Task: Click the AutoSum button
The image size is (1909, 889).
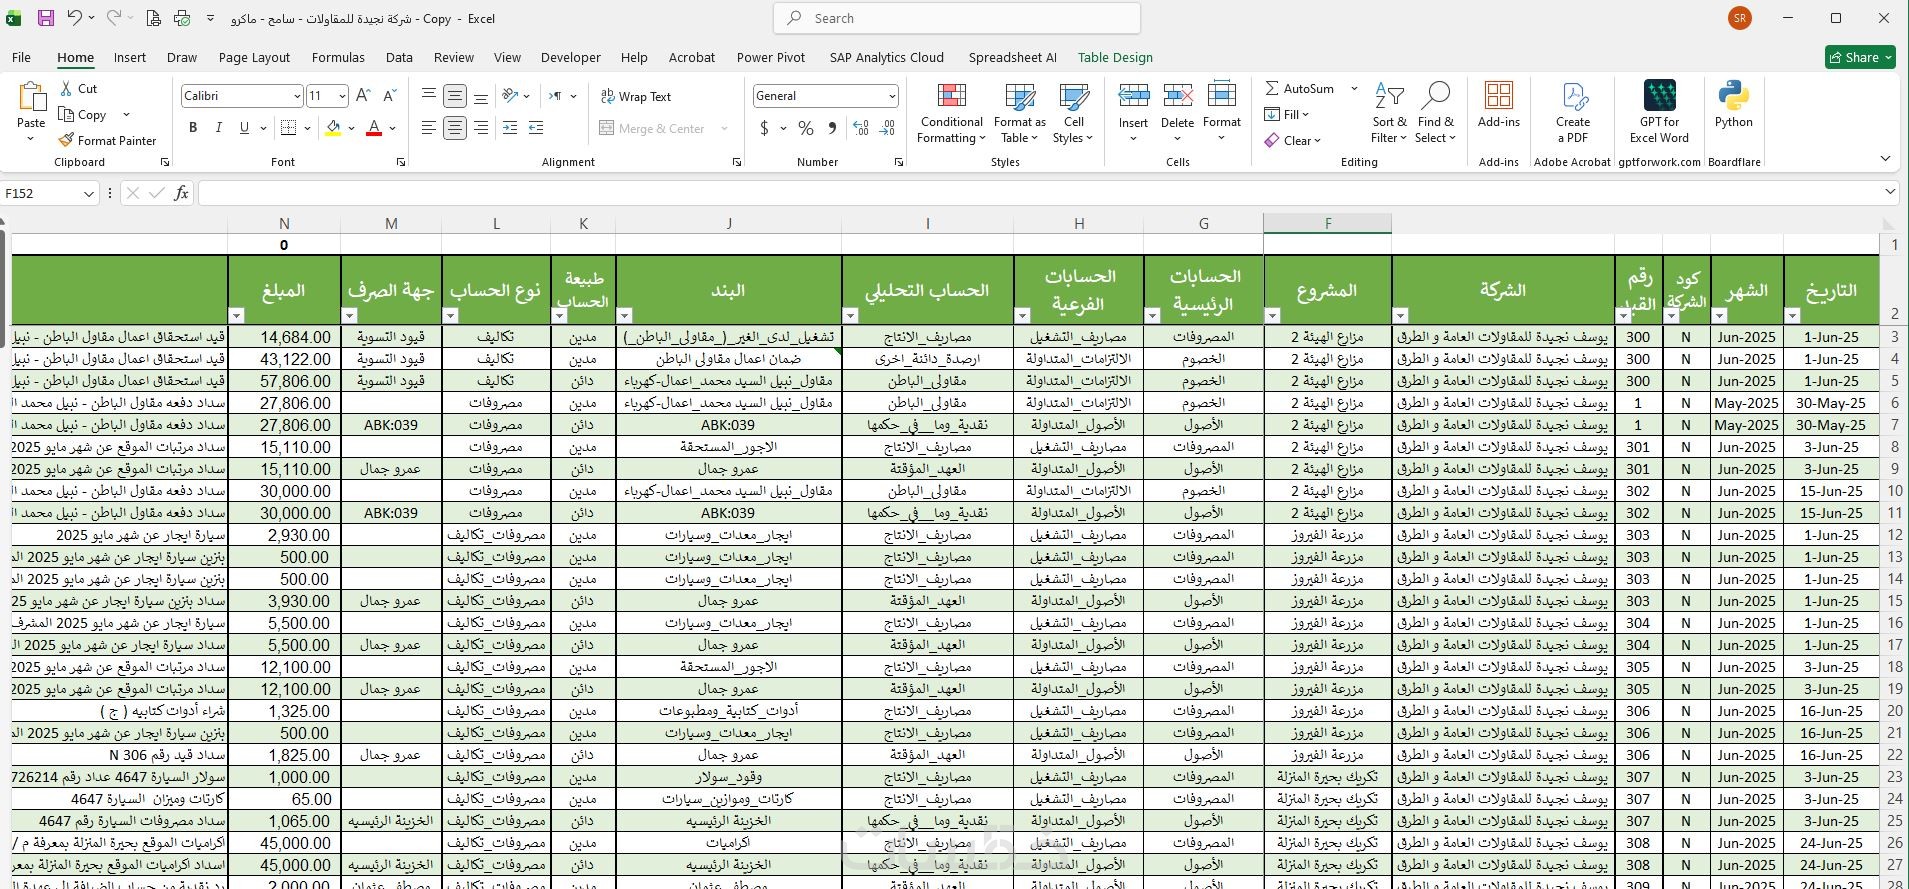Action: [1299, 88]
